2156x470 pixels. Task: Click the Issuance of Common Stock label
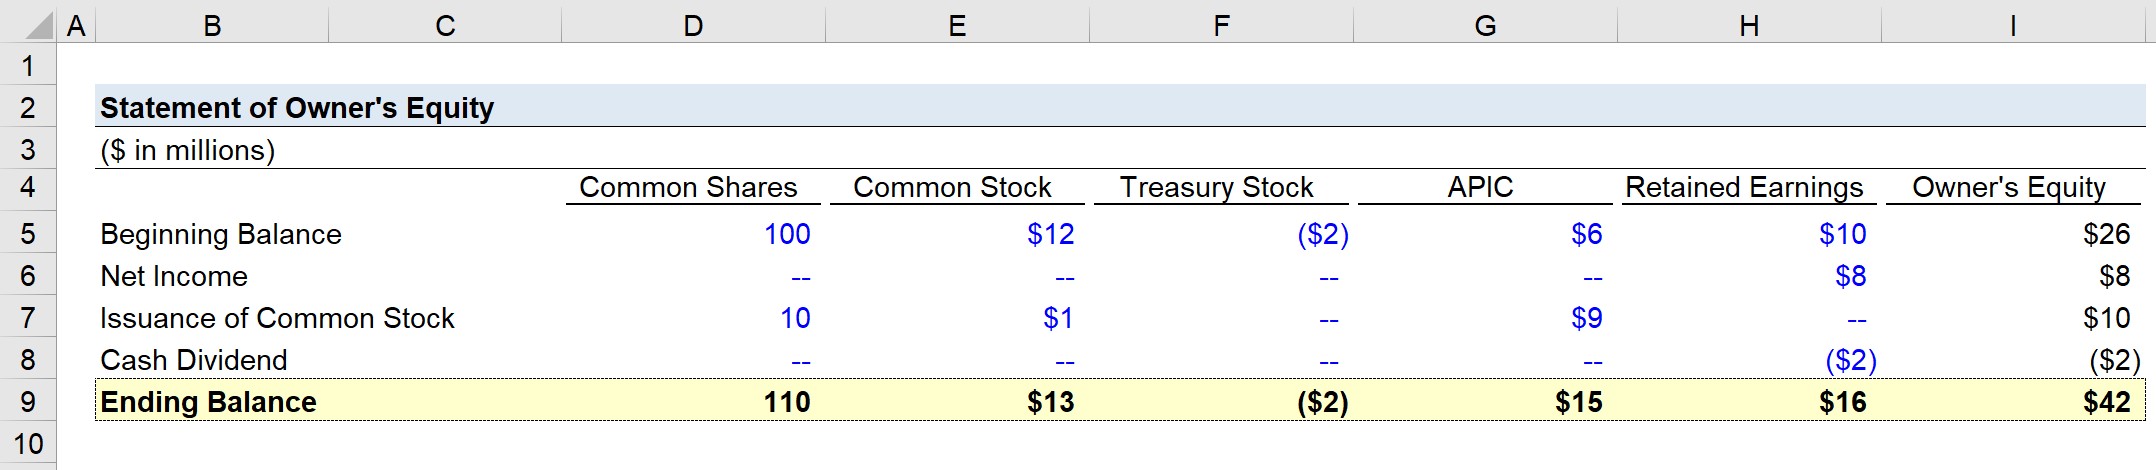tap(277, 318)
